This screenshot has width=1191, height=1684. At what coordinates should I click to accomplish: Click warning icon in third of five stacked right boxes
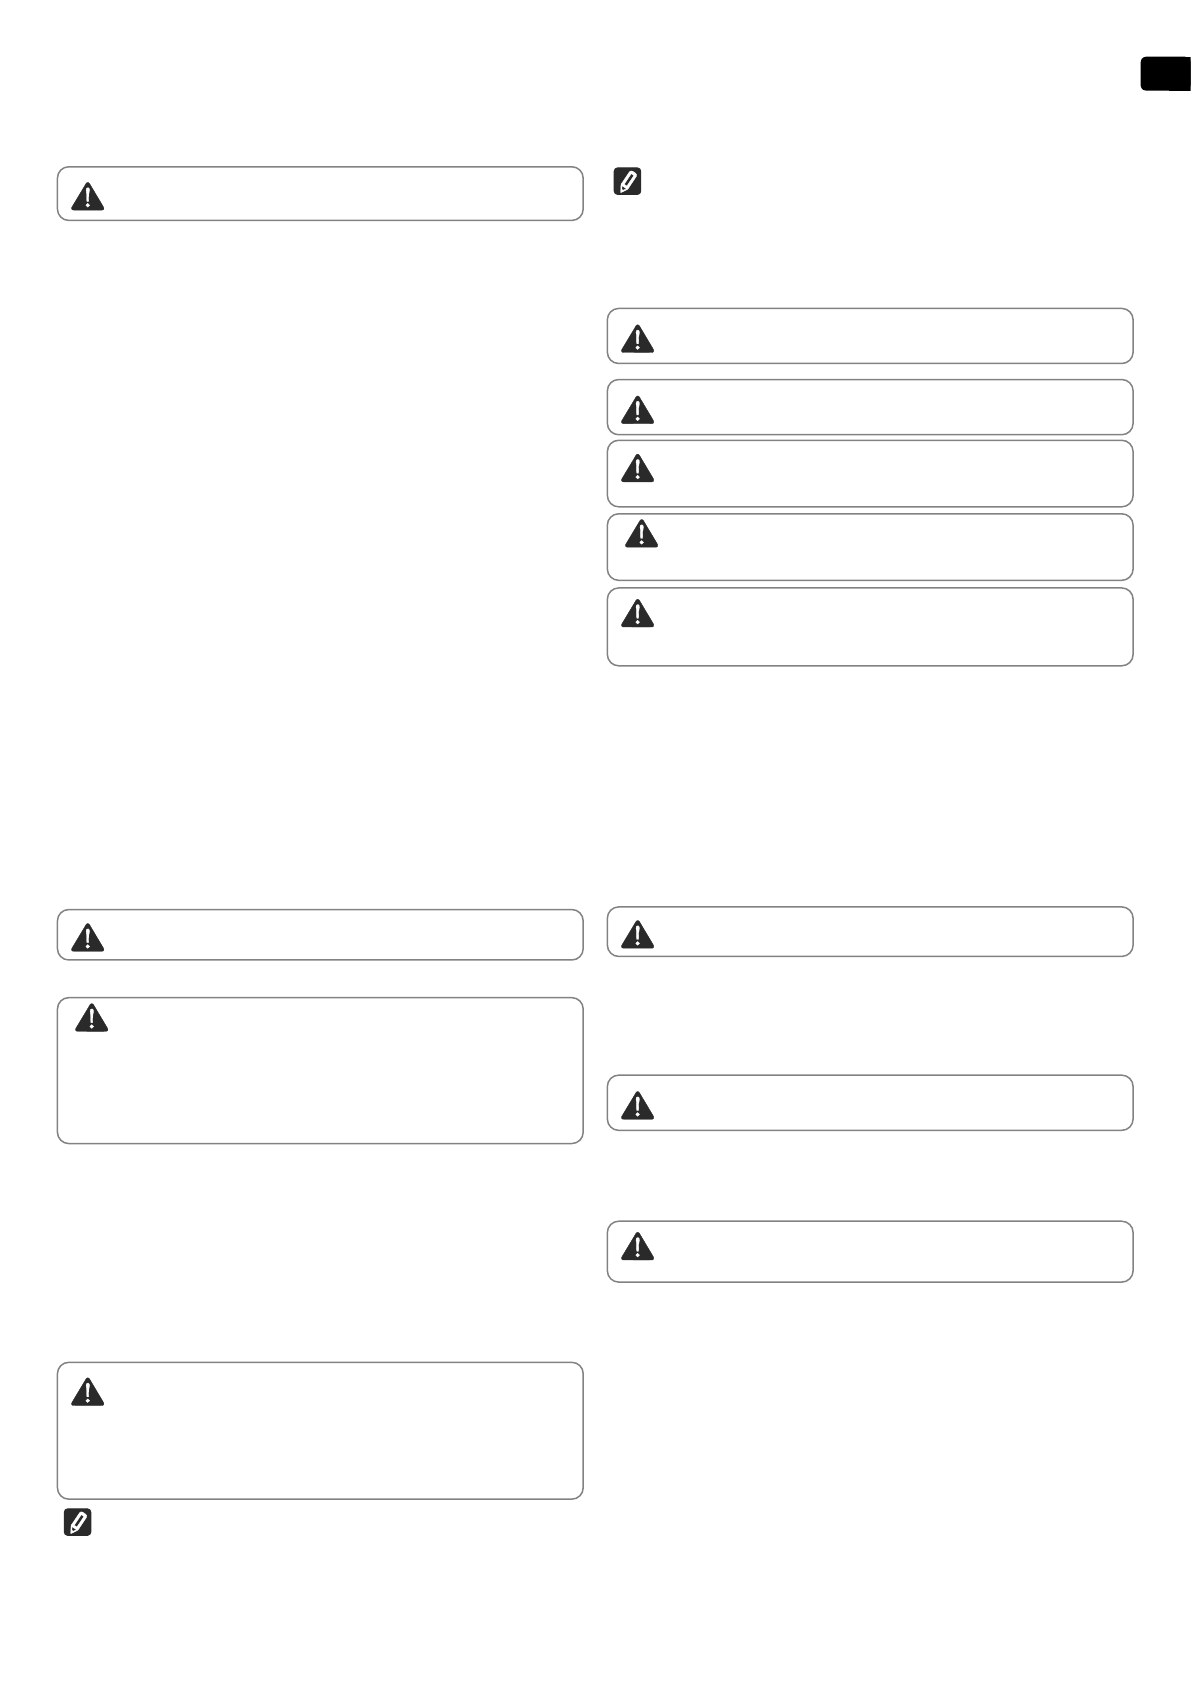[x=637, y=468]
